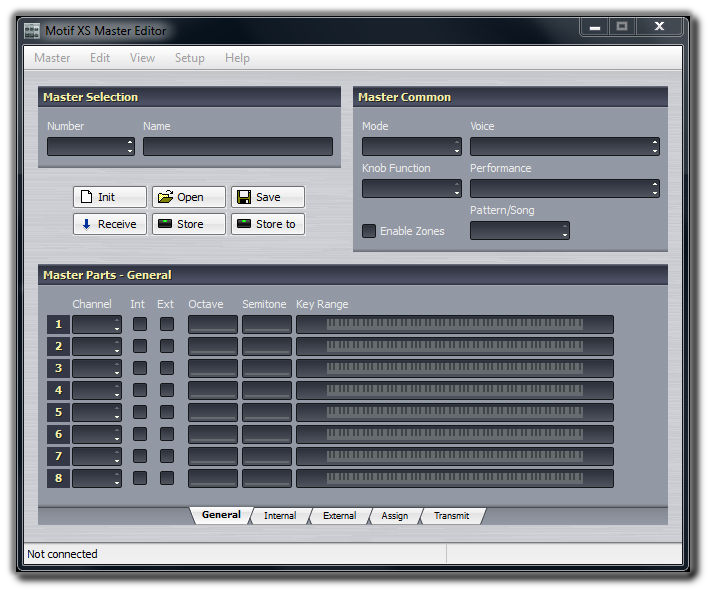Image resolution: width=716 pixels, height=598 pixels.
Task: Open the Help menu
Action: [237, 58]
